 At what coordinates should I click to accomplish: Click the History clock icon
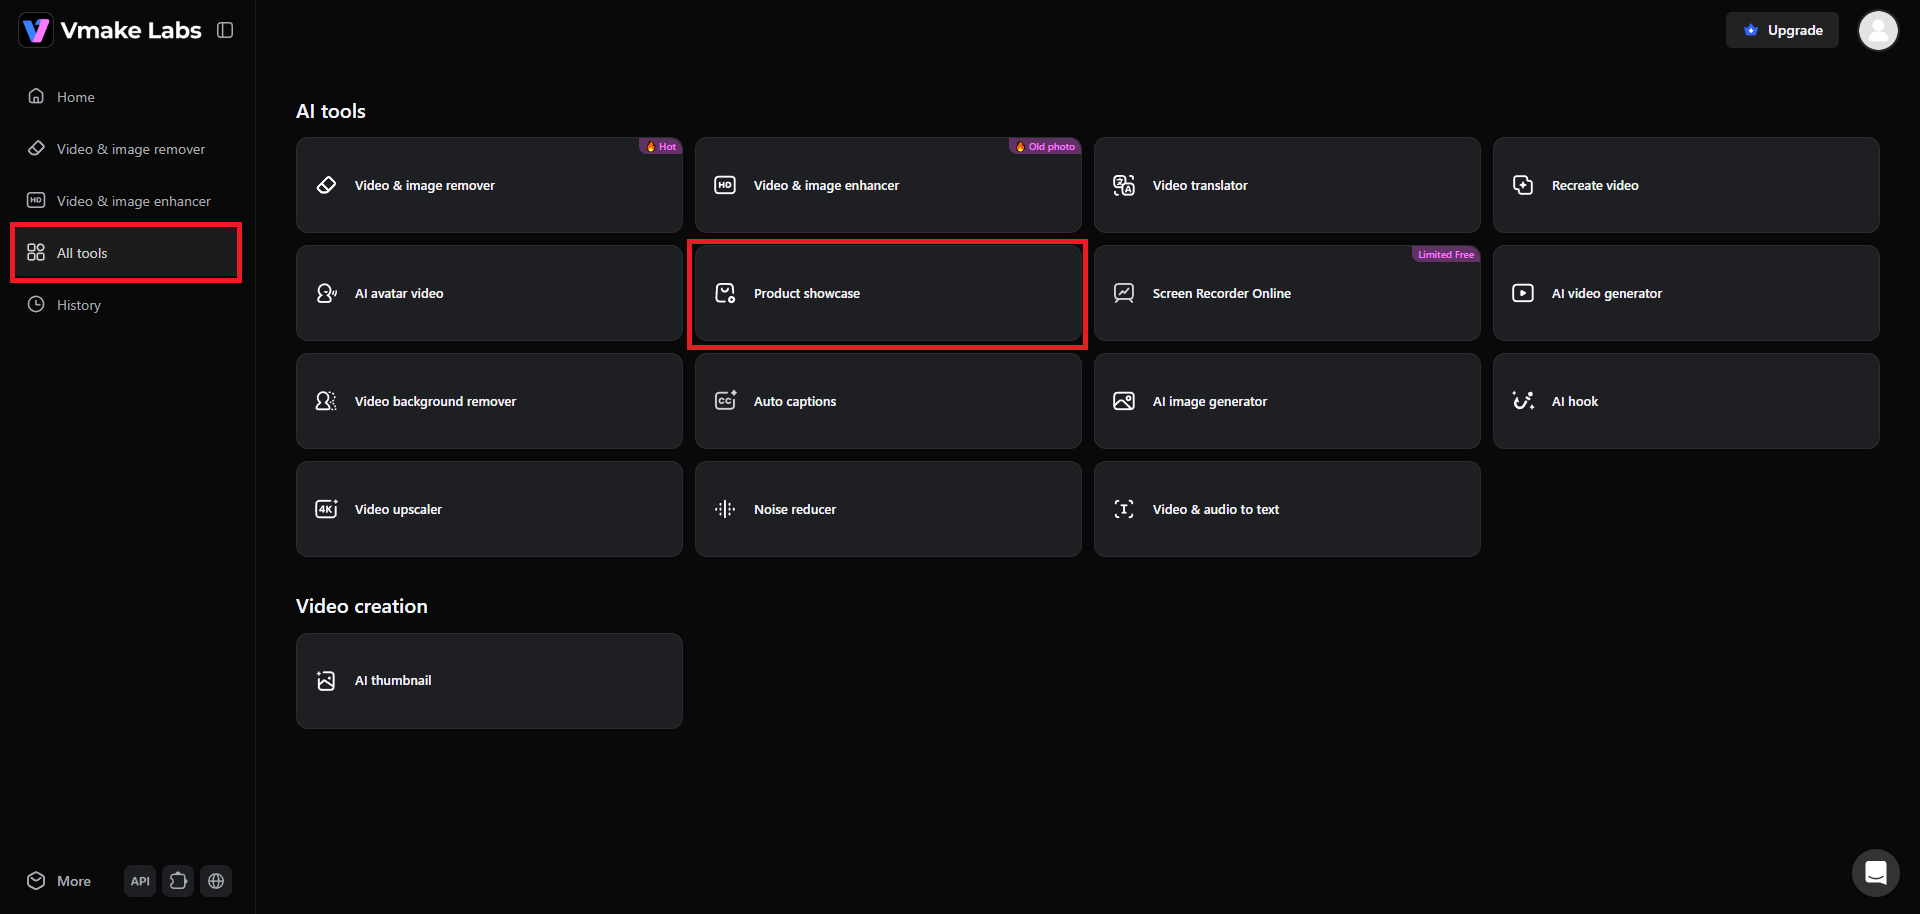tap(36, 304)
